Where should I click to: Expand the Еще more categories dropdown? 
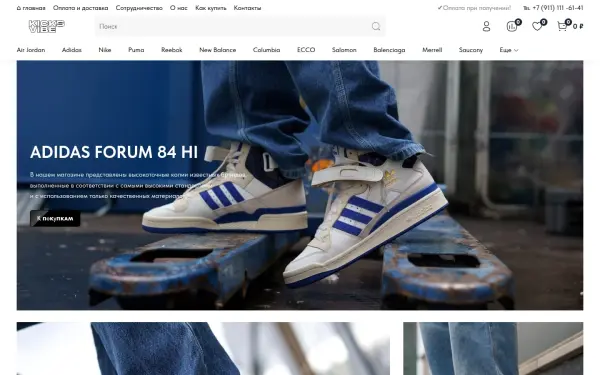tap(509, 50)
